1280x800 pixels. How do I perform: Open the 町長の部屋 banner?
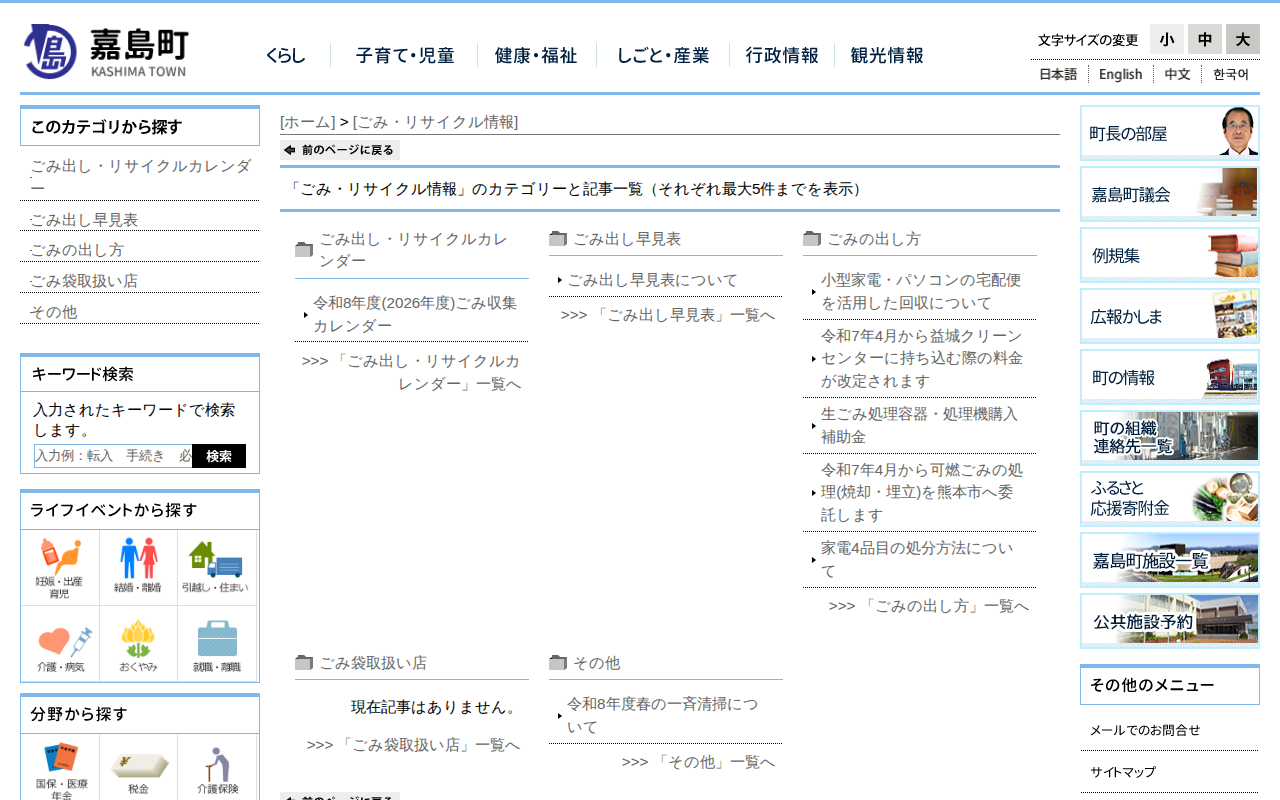[1169, 133]
